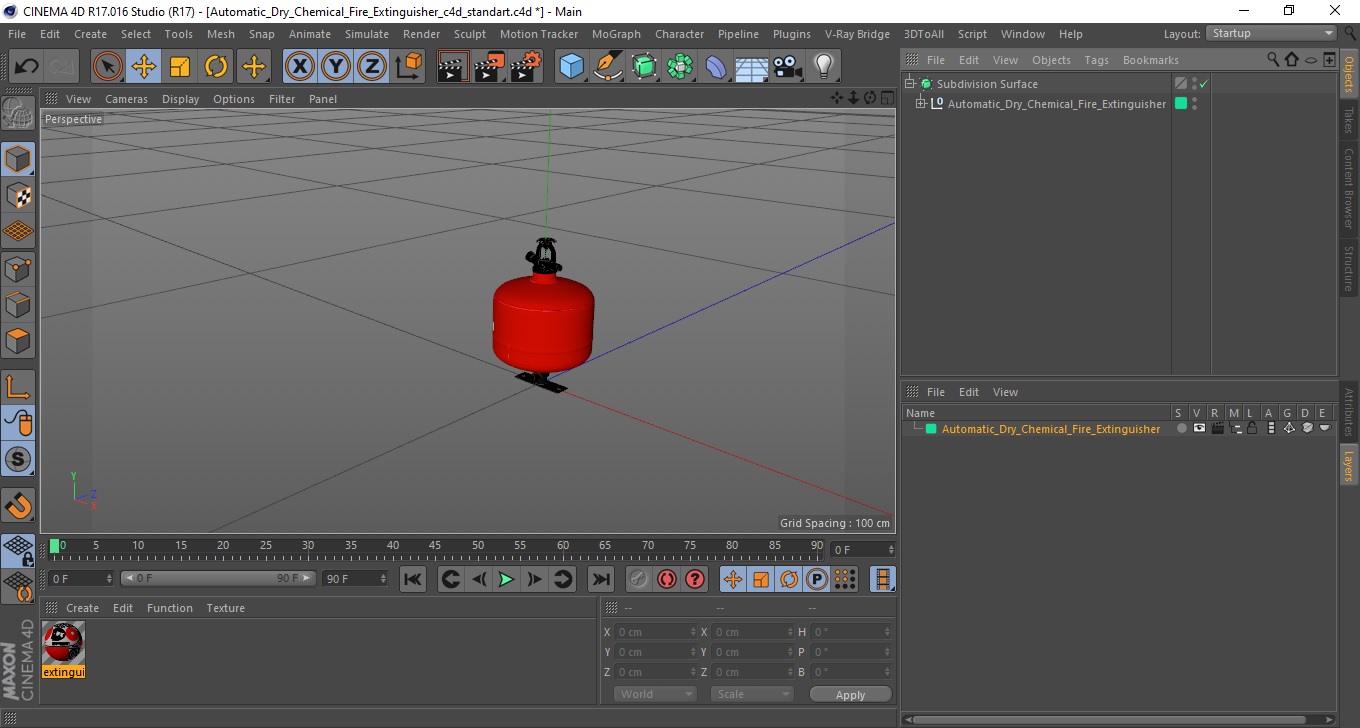Go to end of animation
This screenshot has height=728, width=1360.
(601, 579)
